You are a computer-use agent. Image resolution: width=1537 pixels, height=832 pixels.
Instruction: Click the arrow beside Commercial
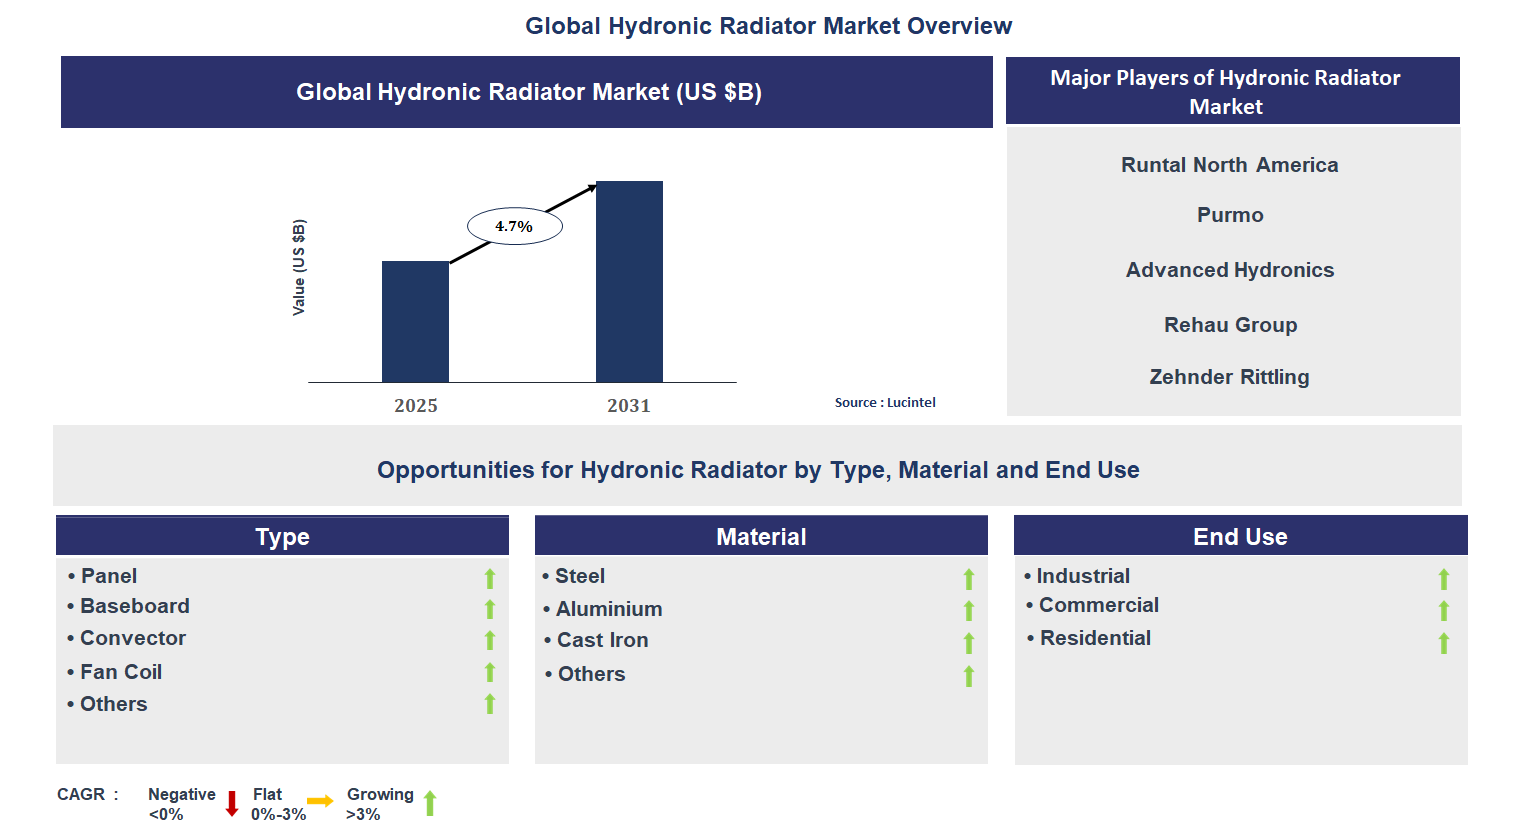click(1443, 610)
